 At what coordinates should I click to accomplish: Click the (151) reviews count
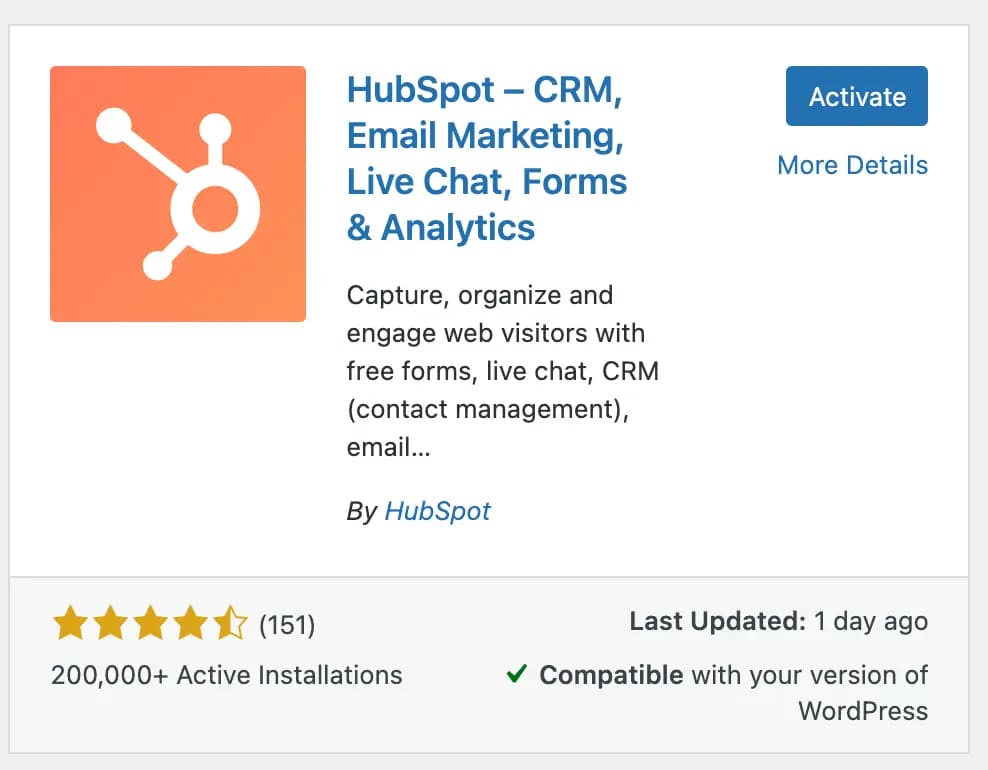point(288,624)
